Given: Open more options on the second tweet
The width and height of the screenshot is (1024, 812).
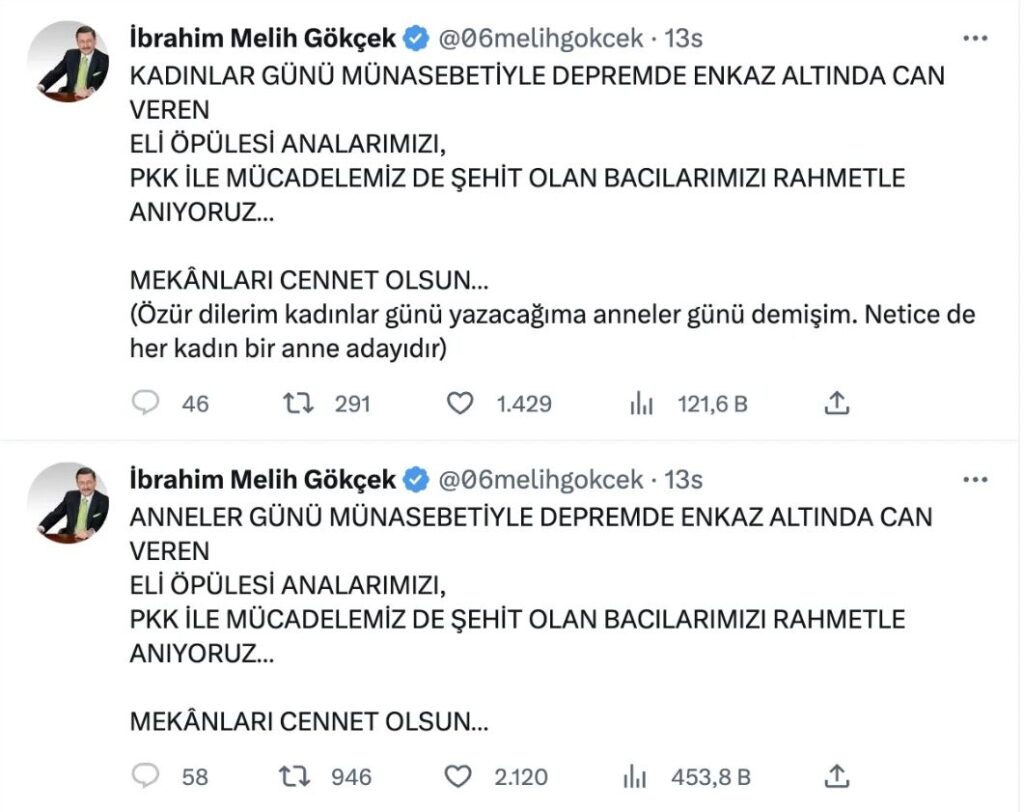Looking at the screenshot, I should click(x=975, y=480).
